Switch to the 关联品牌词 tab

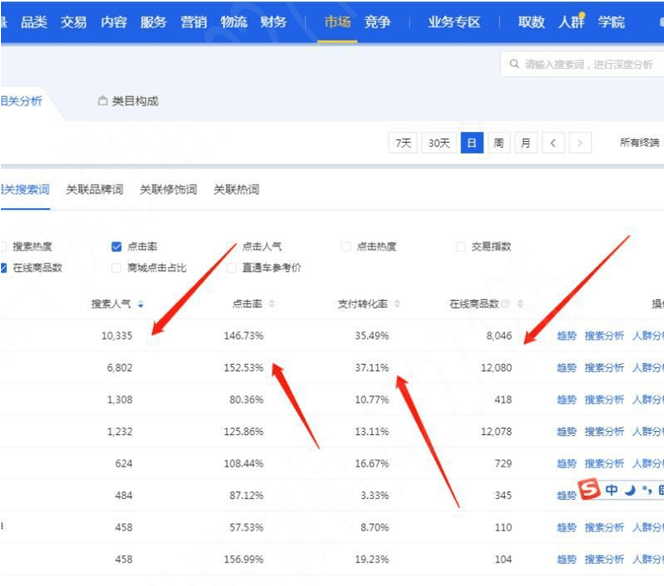(95, 189)
